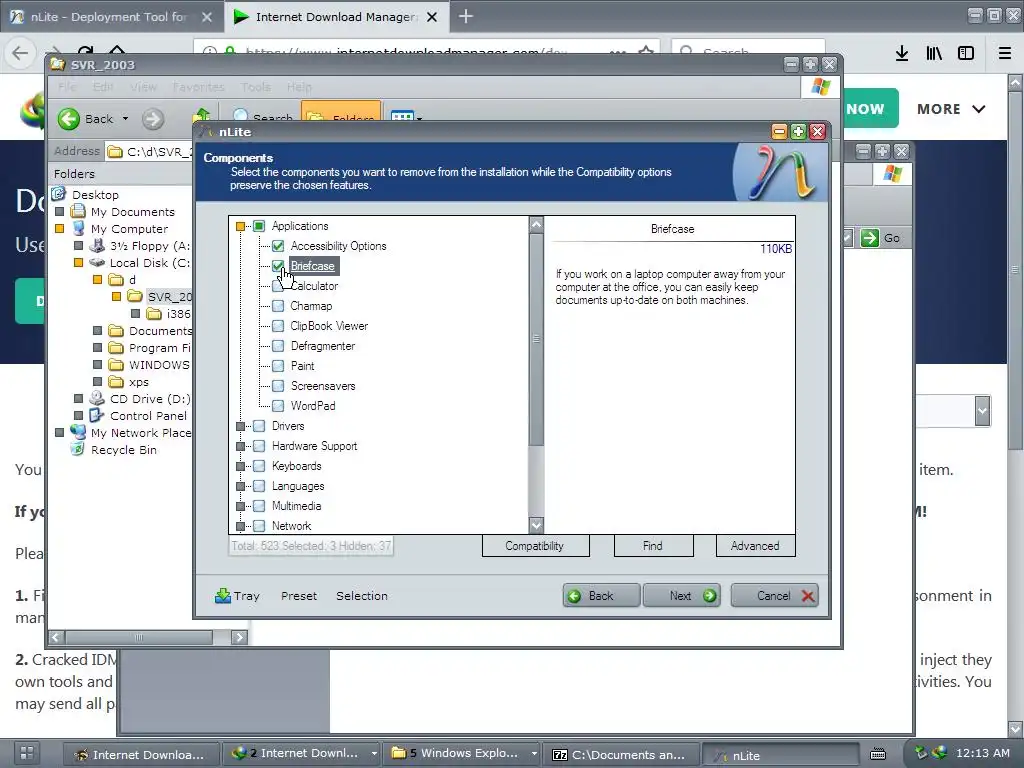Open the Recycle Bin icon in Folders tree
Image resolution: width=1024 pixels, height=768 pixels.
78,449
